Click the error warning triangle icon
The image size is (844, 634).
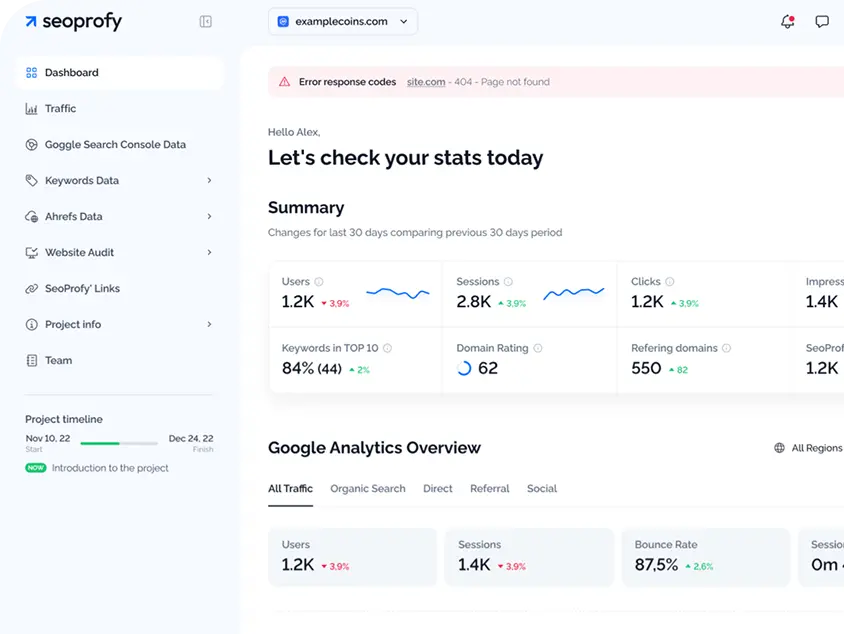point(284,82)
